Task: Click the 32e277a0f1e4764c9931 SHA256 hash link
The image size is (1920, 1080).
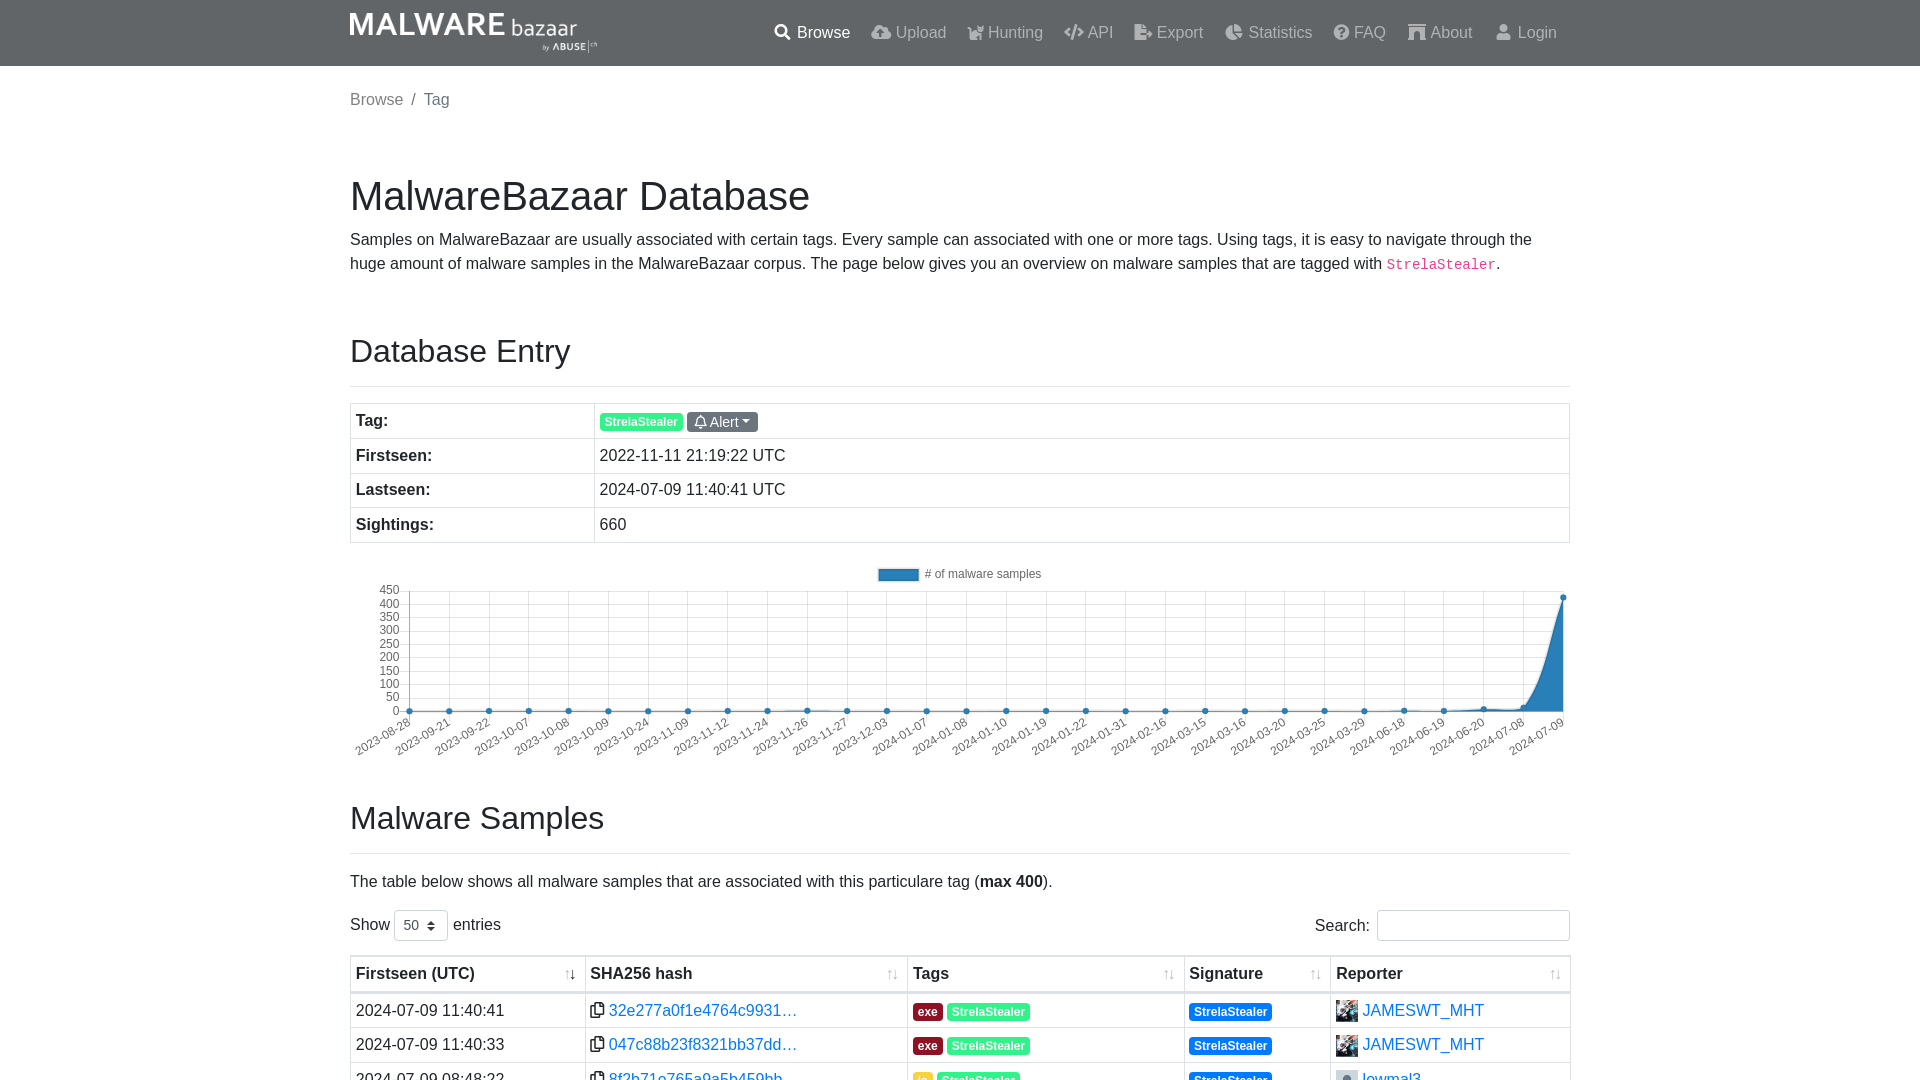Action: click(704, 1010)
